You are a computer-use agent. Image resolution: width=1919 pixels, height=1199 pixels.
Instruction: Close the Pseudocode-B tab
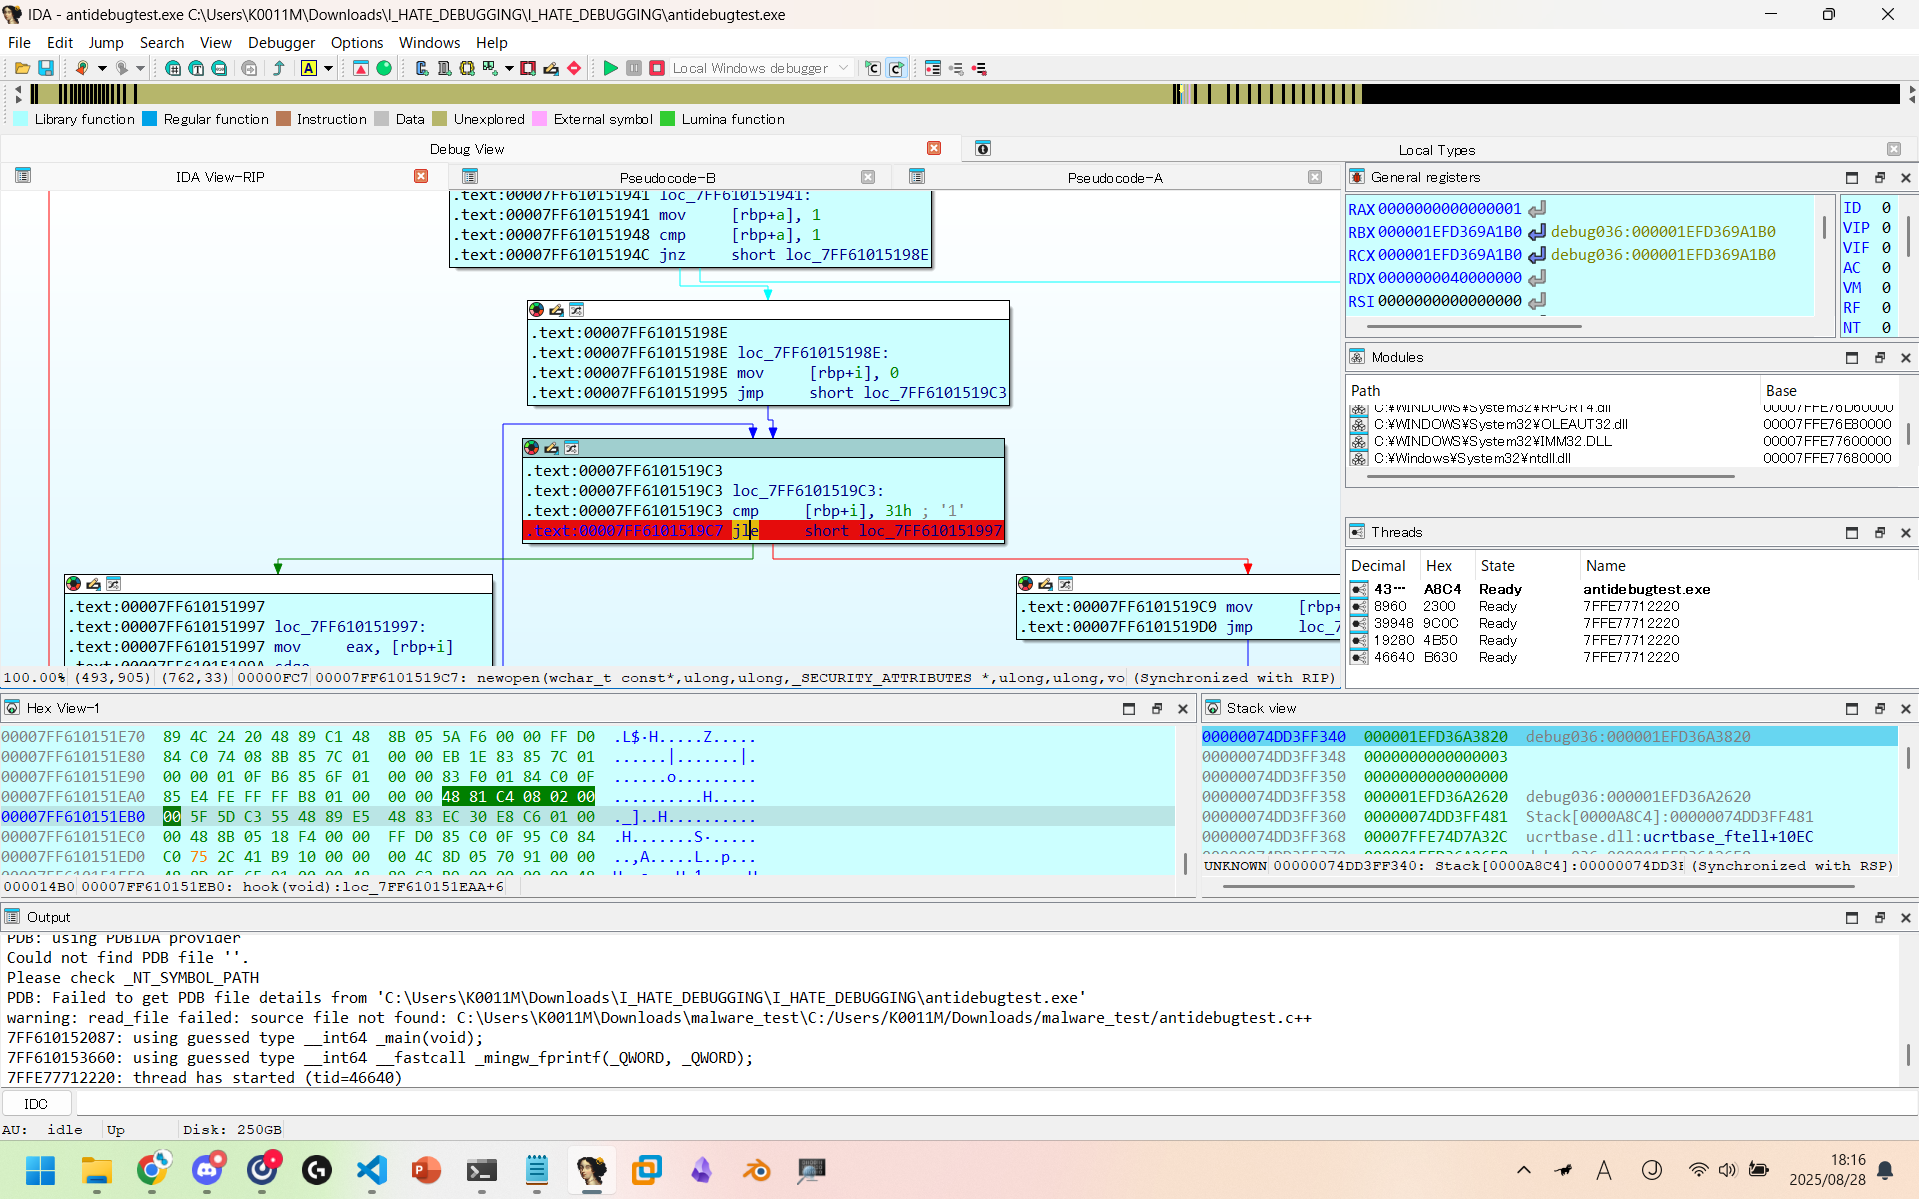point(868,177)
